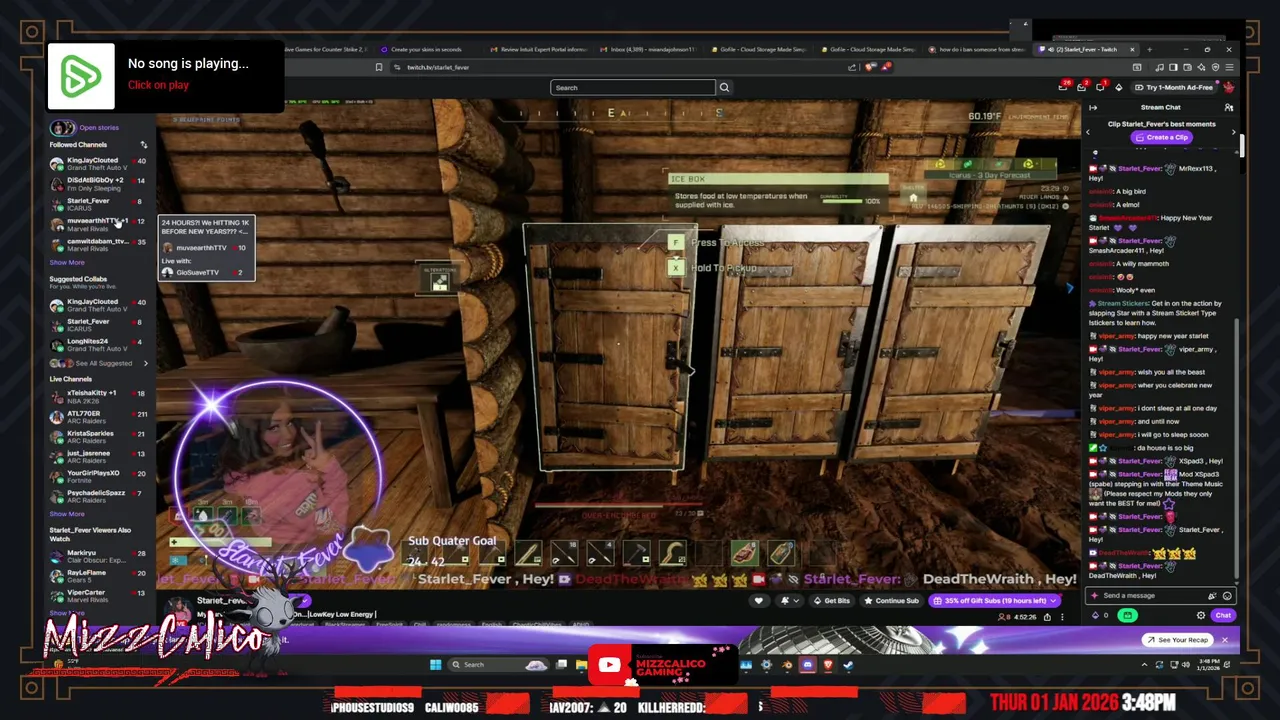Open a new browser tab with plus button

[1149, 49]
